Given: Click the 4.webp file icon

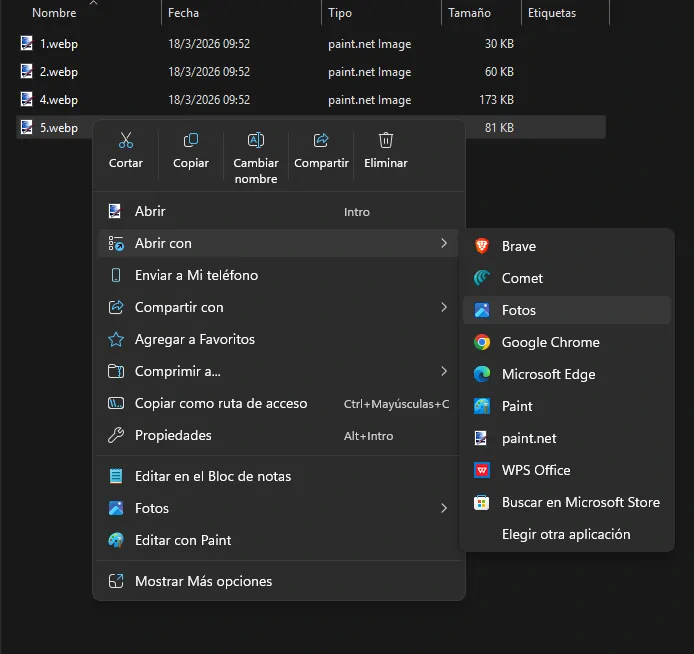Looking at the screenshot, I should point(27,99).
